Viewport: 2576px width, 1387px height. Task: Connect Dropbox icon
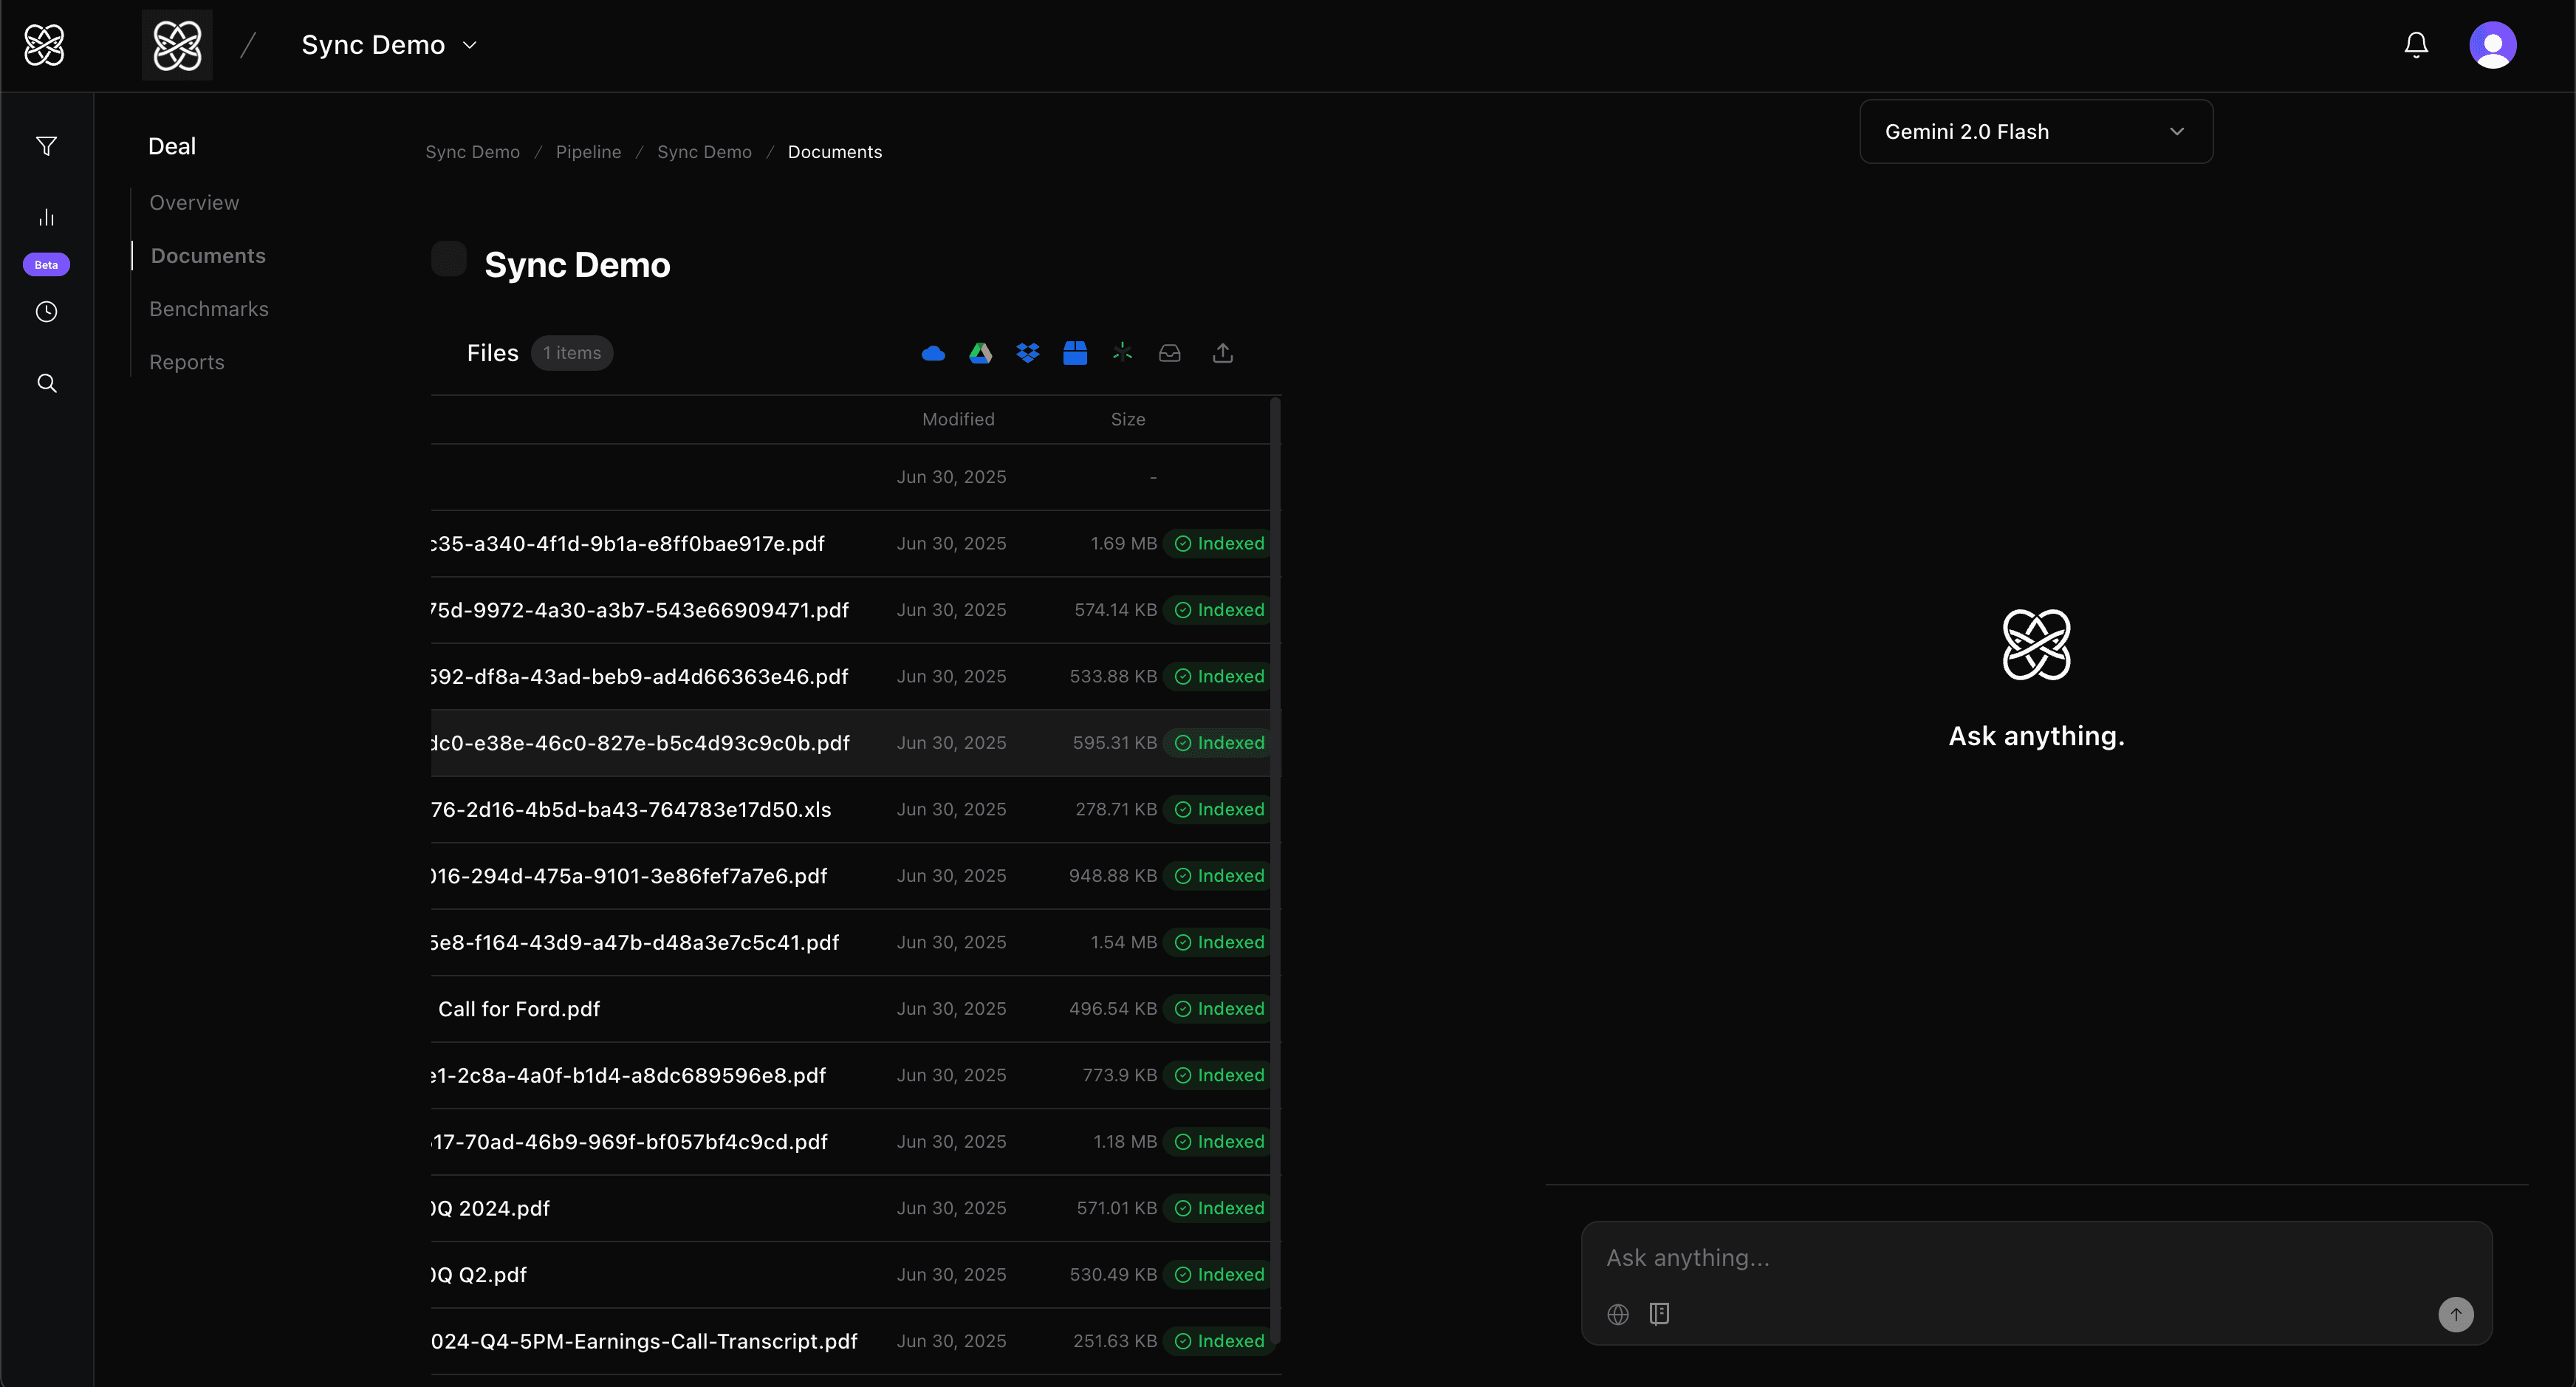point(1027,353)
